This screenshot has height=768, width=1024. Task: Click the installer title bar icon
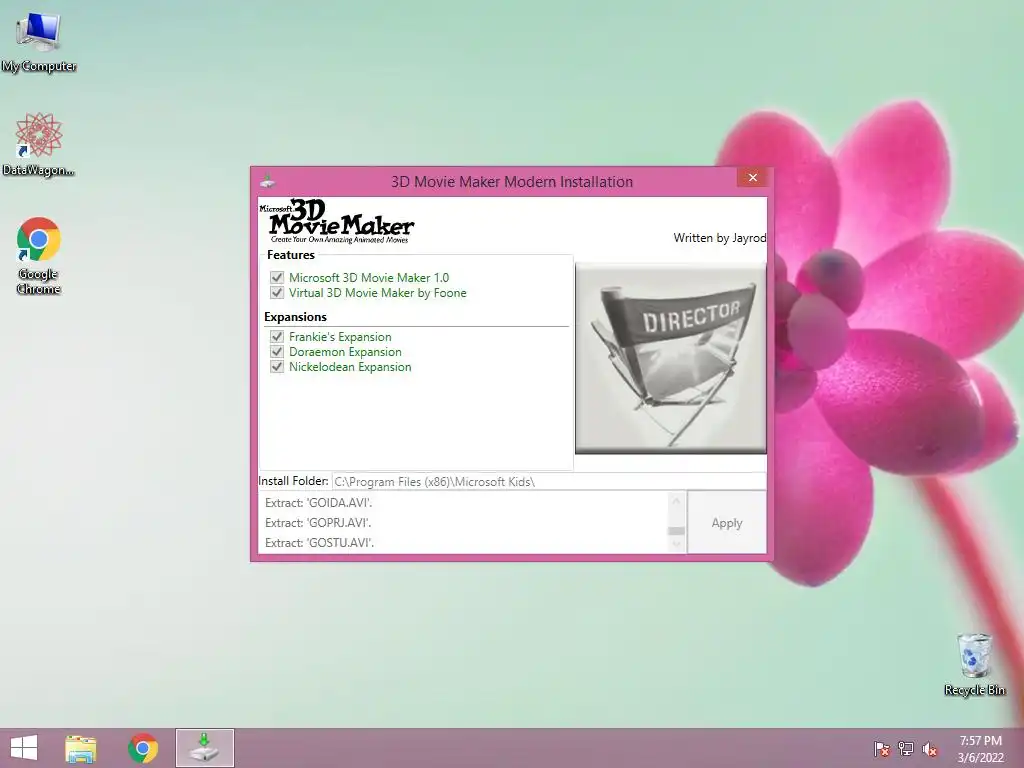[x=267, y=182]
